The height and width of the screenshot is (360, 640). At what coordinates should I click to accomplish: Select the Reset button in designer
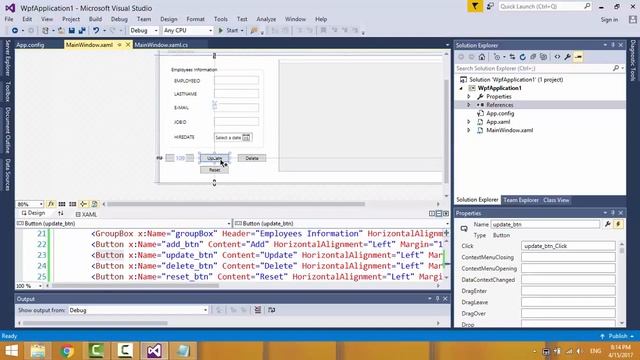(214, 170)
